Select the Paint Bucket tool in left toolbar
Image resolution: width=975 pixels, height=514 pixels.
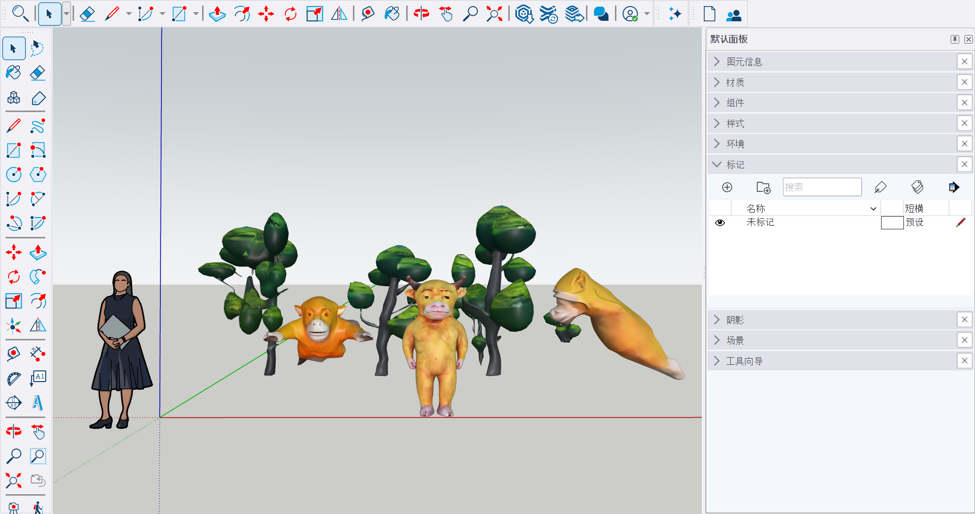(x=13, y=73)
